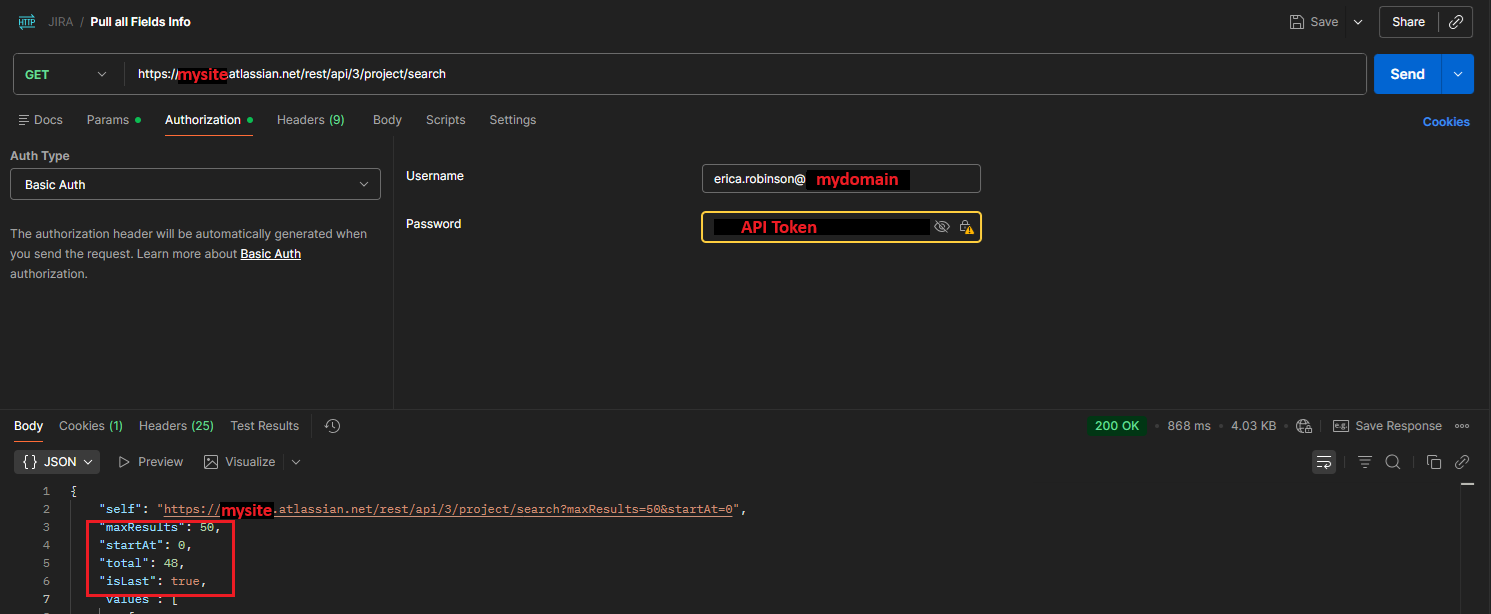
Task: Click the Send button
Action: click(1407, 74)
